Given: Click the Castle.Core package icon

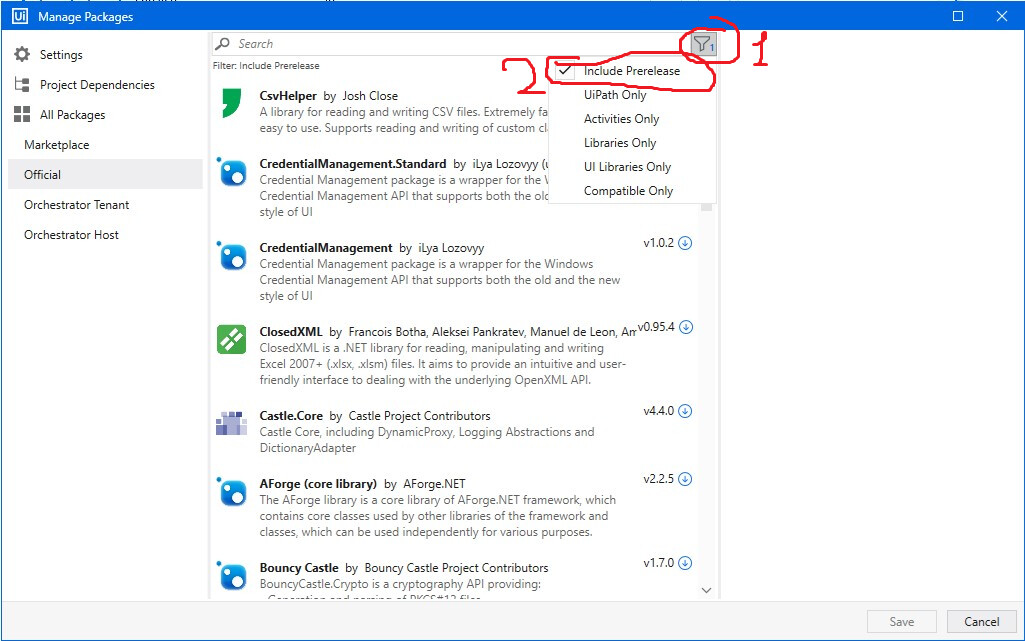Looking at the screenshot, I should coord(231,423).
